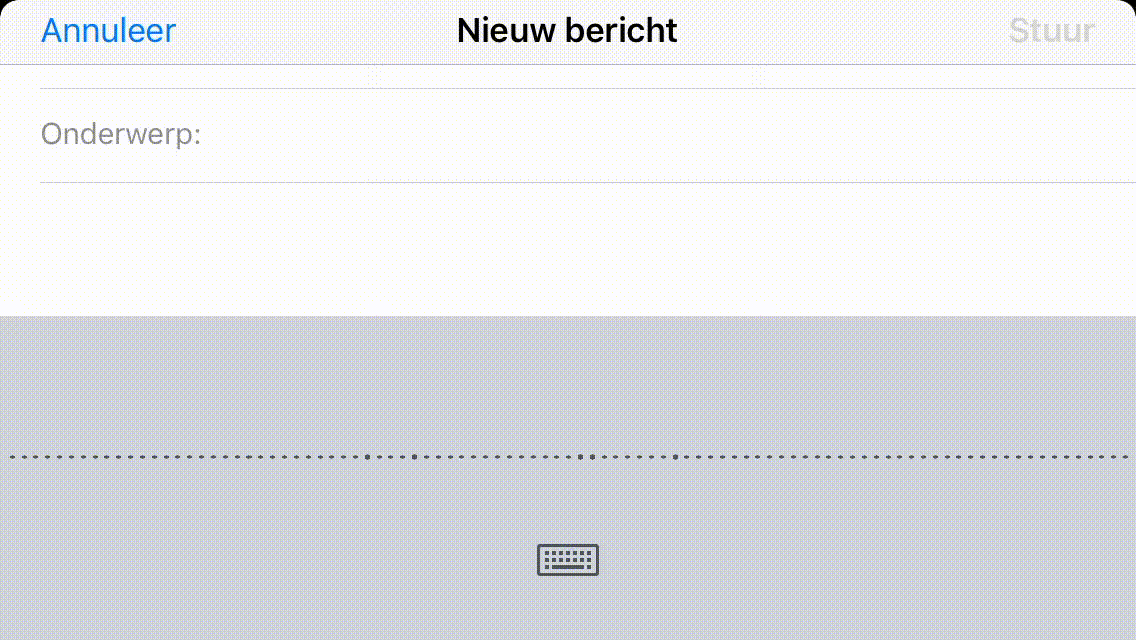Tap the right end of the dictation waveform
This screenshot has width=1136, height=640.
pos(1125,457)
